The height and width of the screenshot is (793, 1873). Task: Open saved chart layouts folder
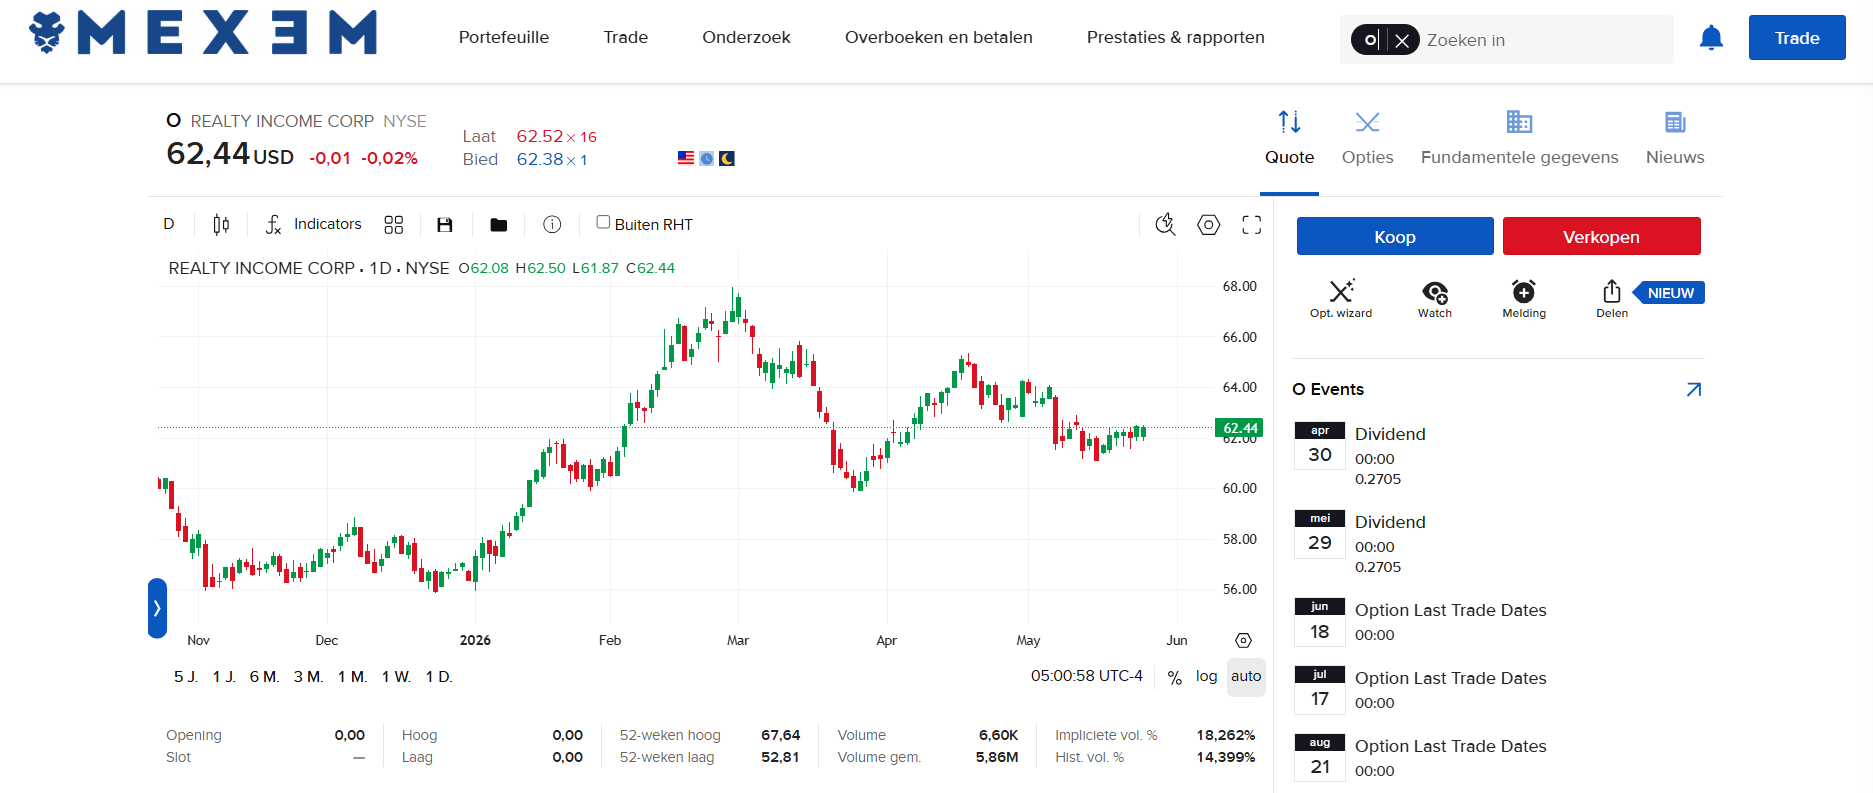coord(498,225)
